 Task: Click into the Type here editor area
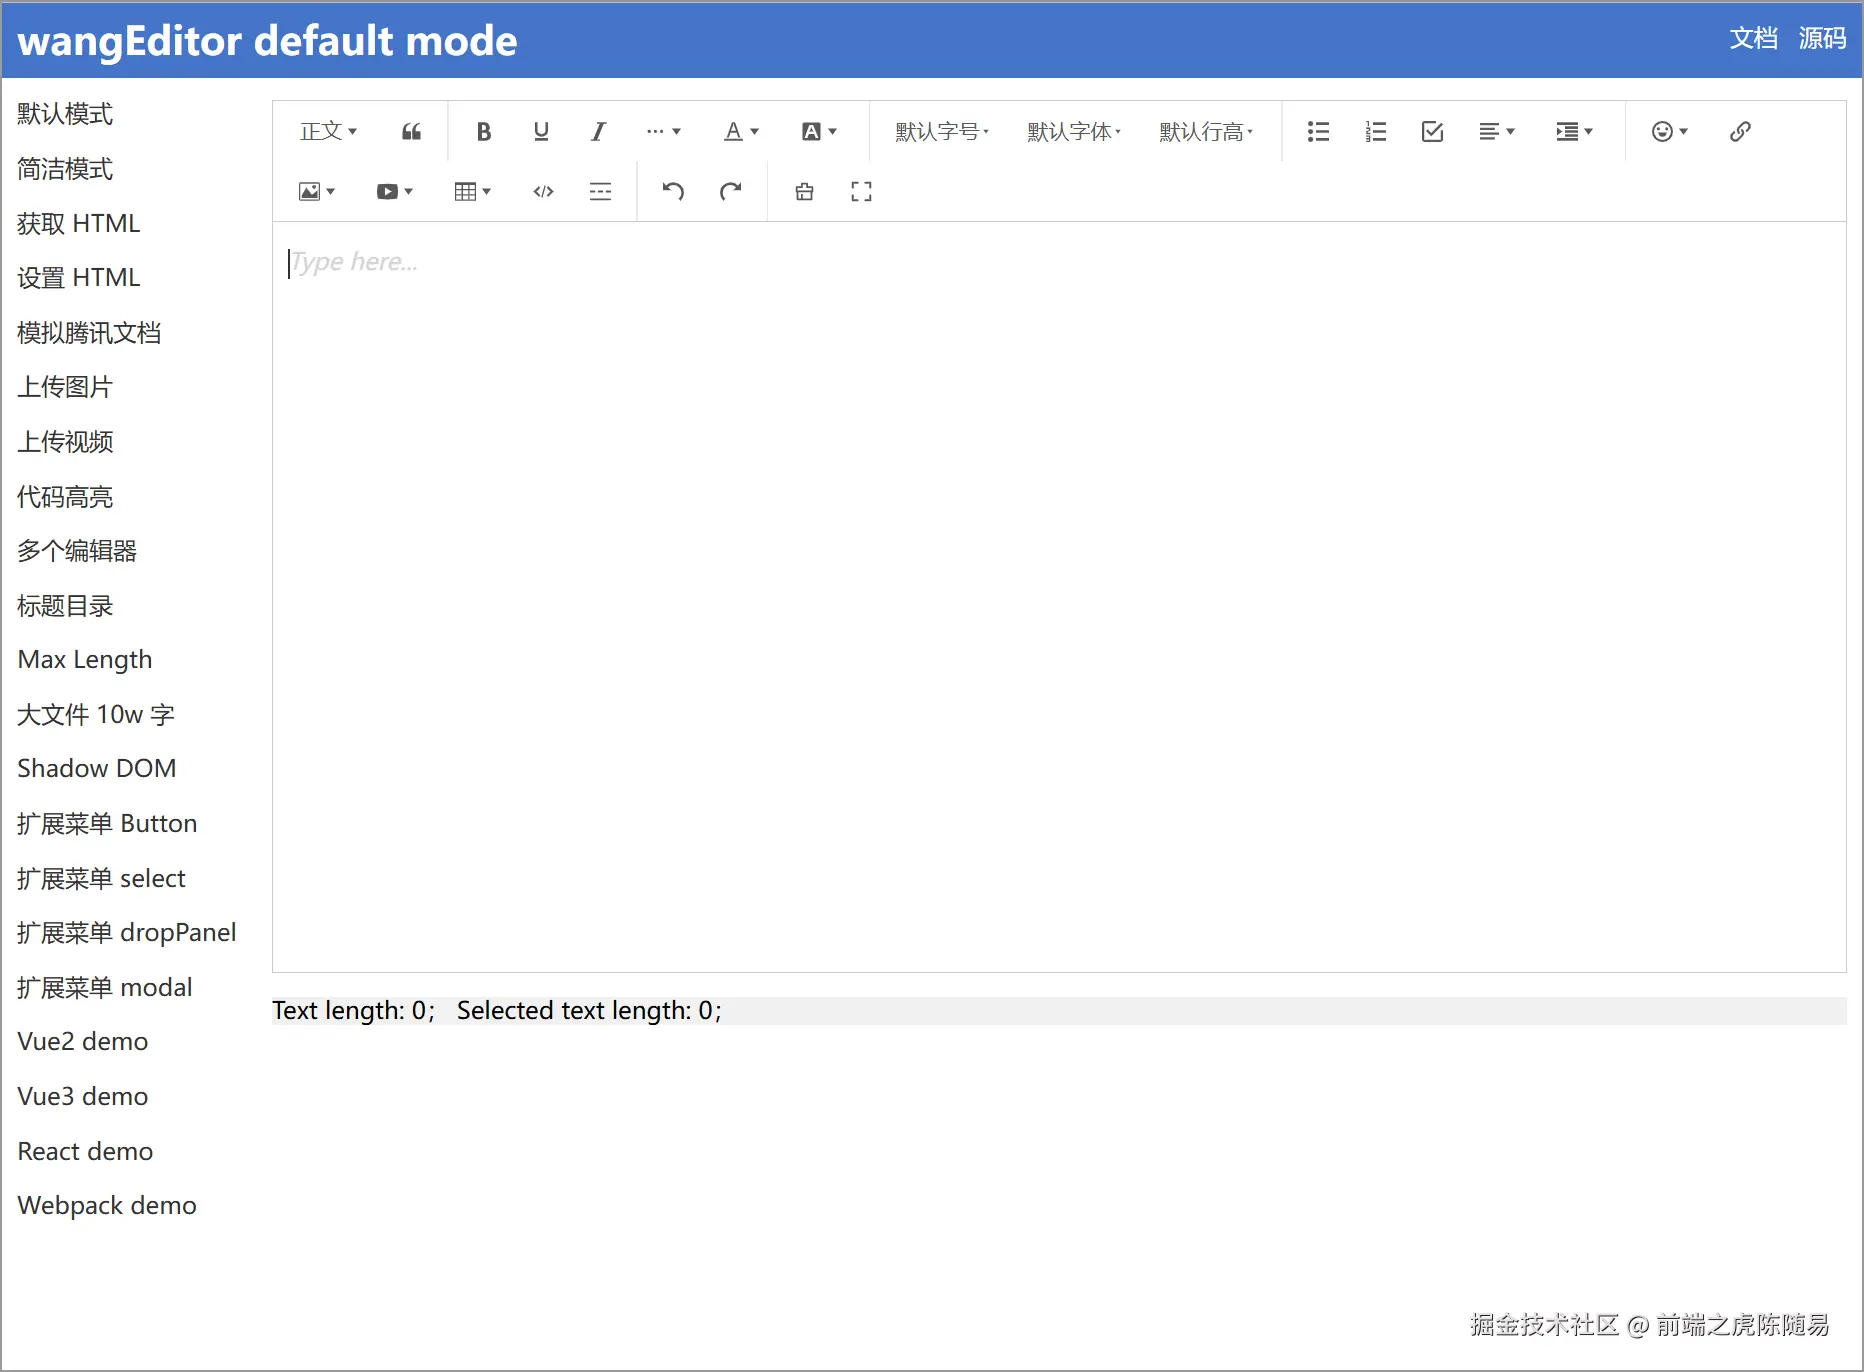click(x=1059, y=596)
